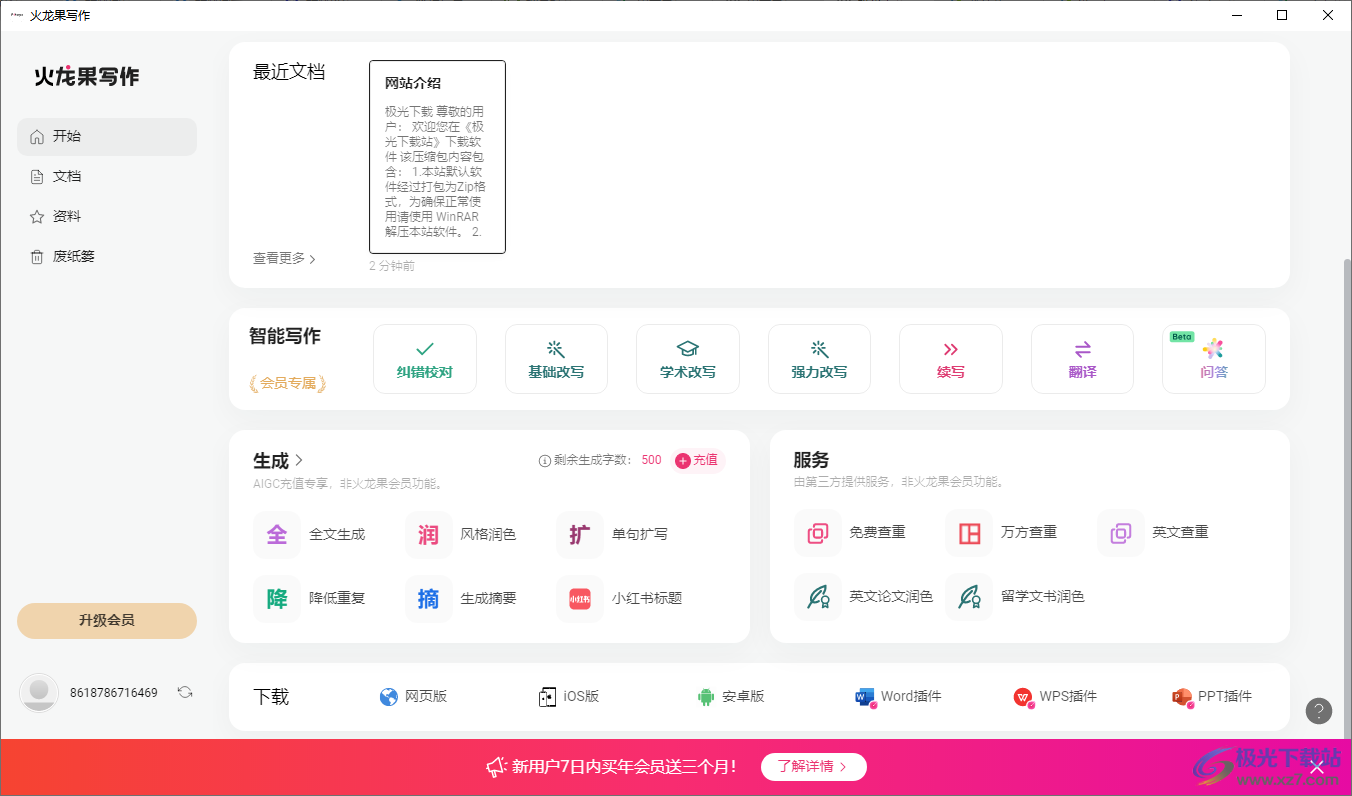The width and height of the screenshot is (1352, 796).
Task: Click the user avatar
Action: coord(39,692)
